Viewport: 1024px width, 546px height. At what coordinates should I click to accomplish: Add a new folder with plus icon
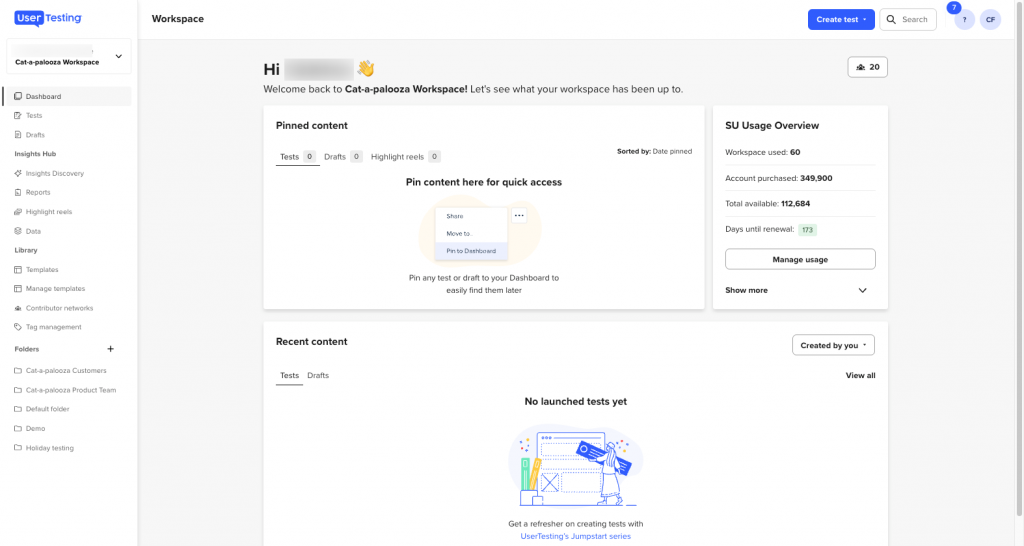pos(110,349)
